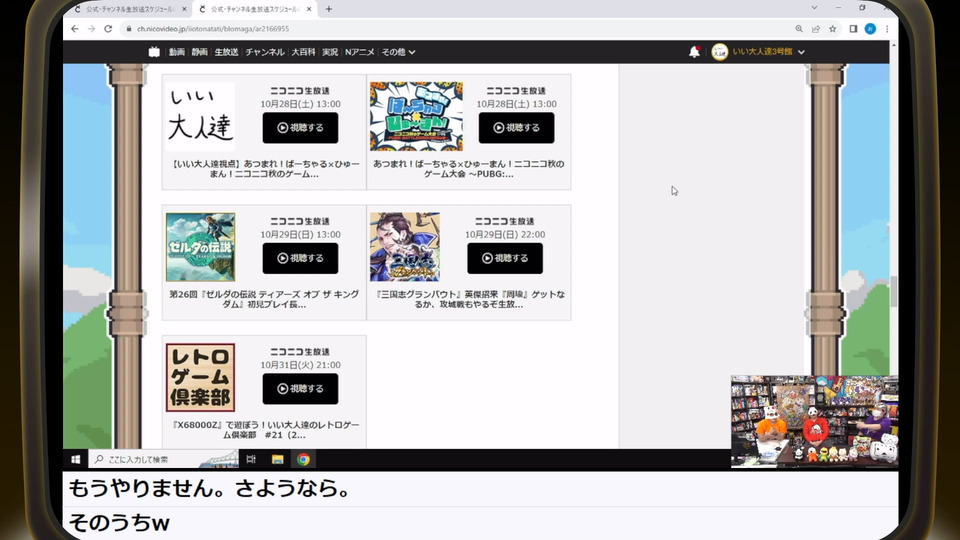
Task: Click the user avatar icon in header
Action: click(x=719, y=52)
